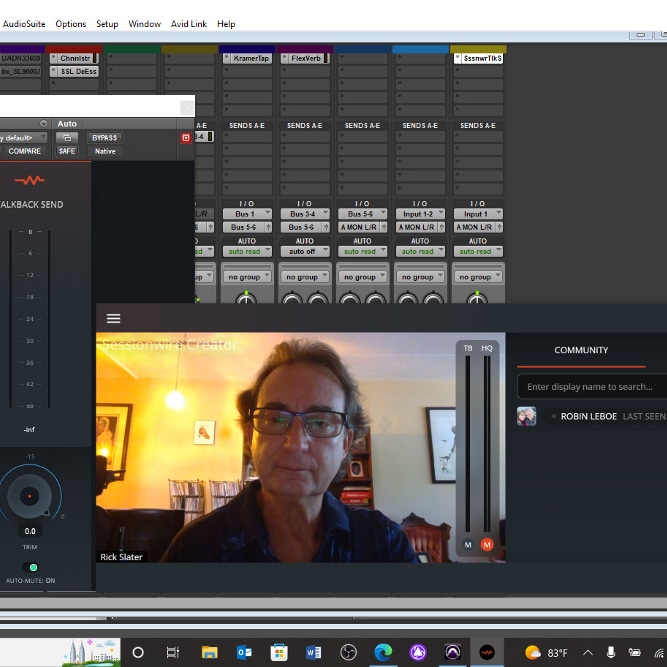
Task: Click the 0.0 trim value field
Action: tap(30, 531)
